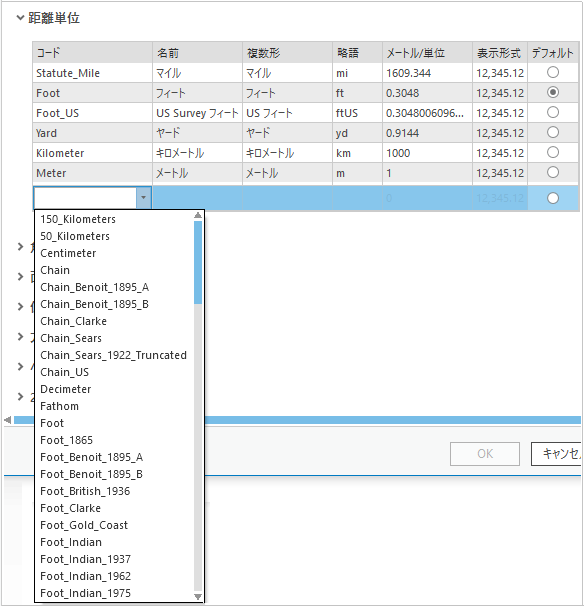Set Statute_Mile as default unit
The image size is (584, 606).
coord(553,72)
